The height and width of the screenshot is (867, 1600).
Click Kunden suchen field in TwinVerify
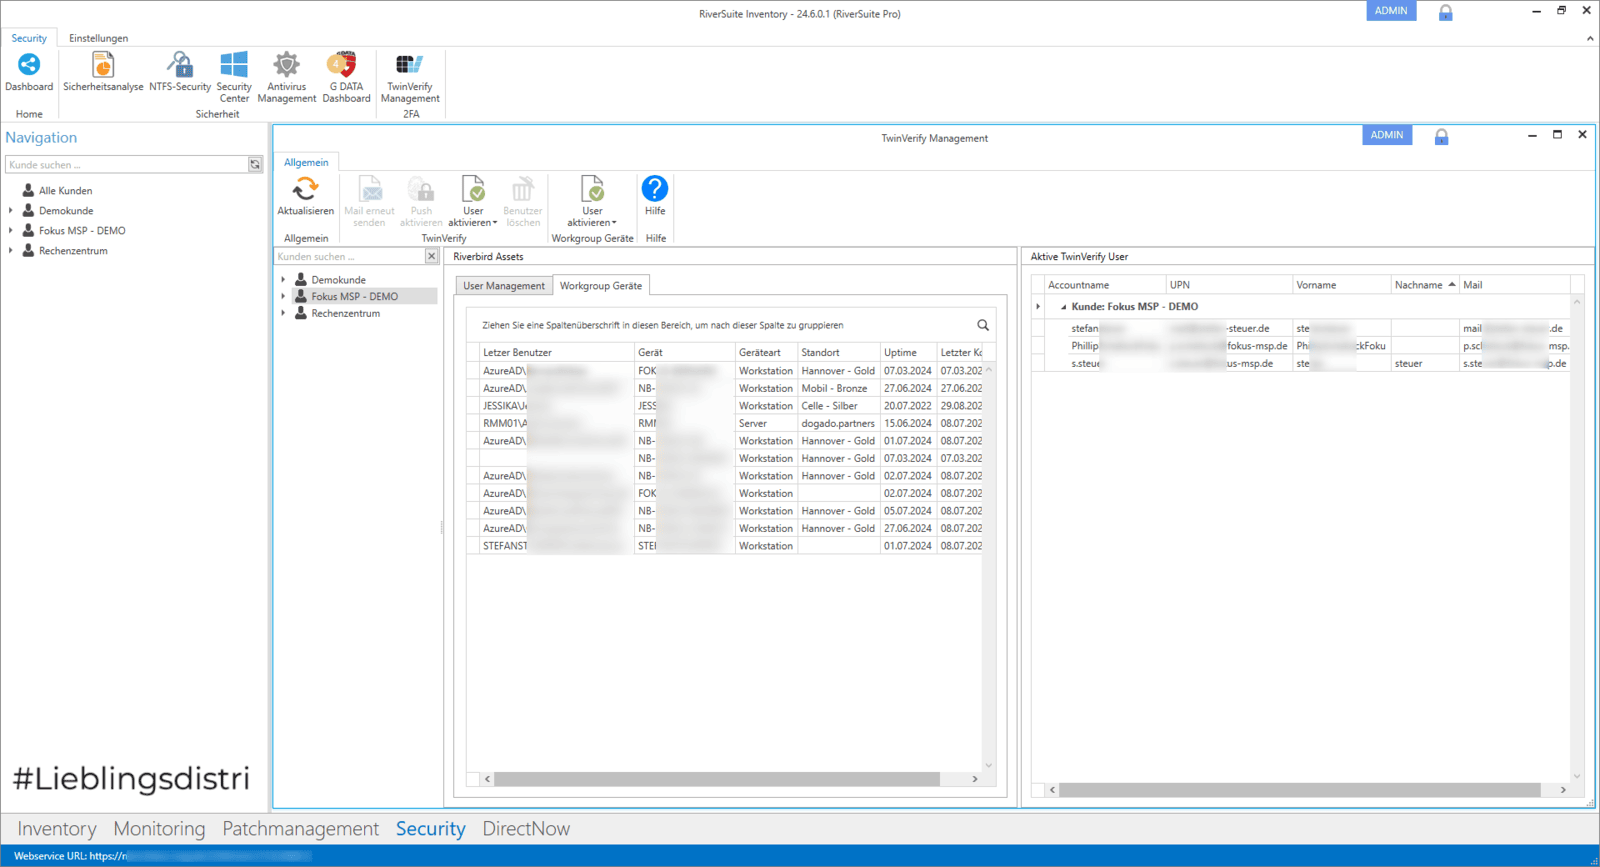(x=350, y=256)
